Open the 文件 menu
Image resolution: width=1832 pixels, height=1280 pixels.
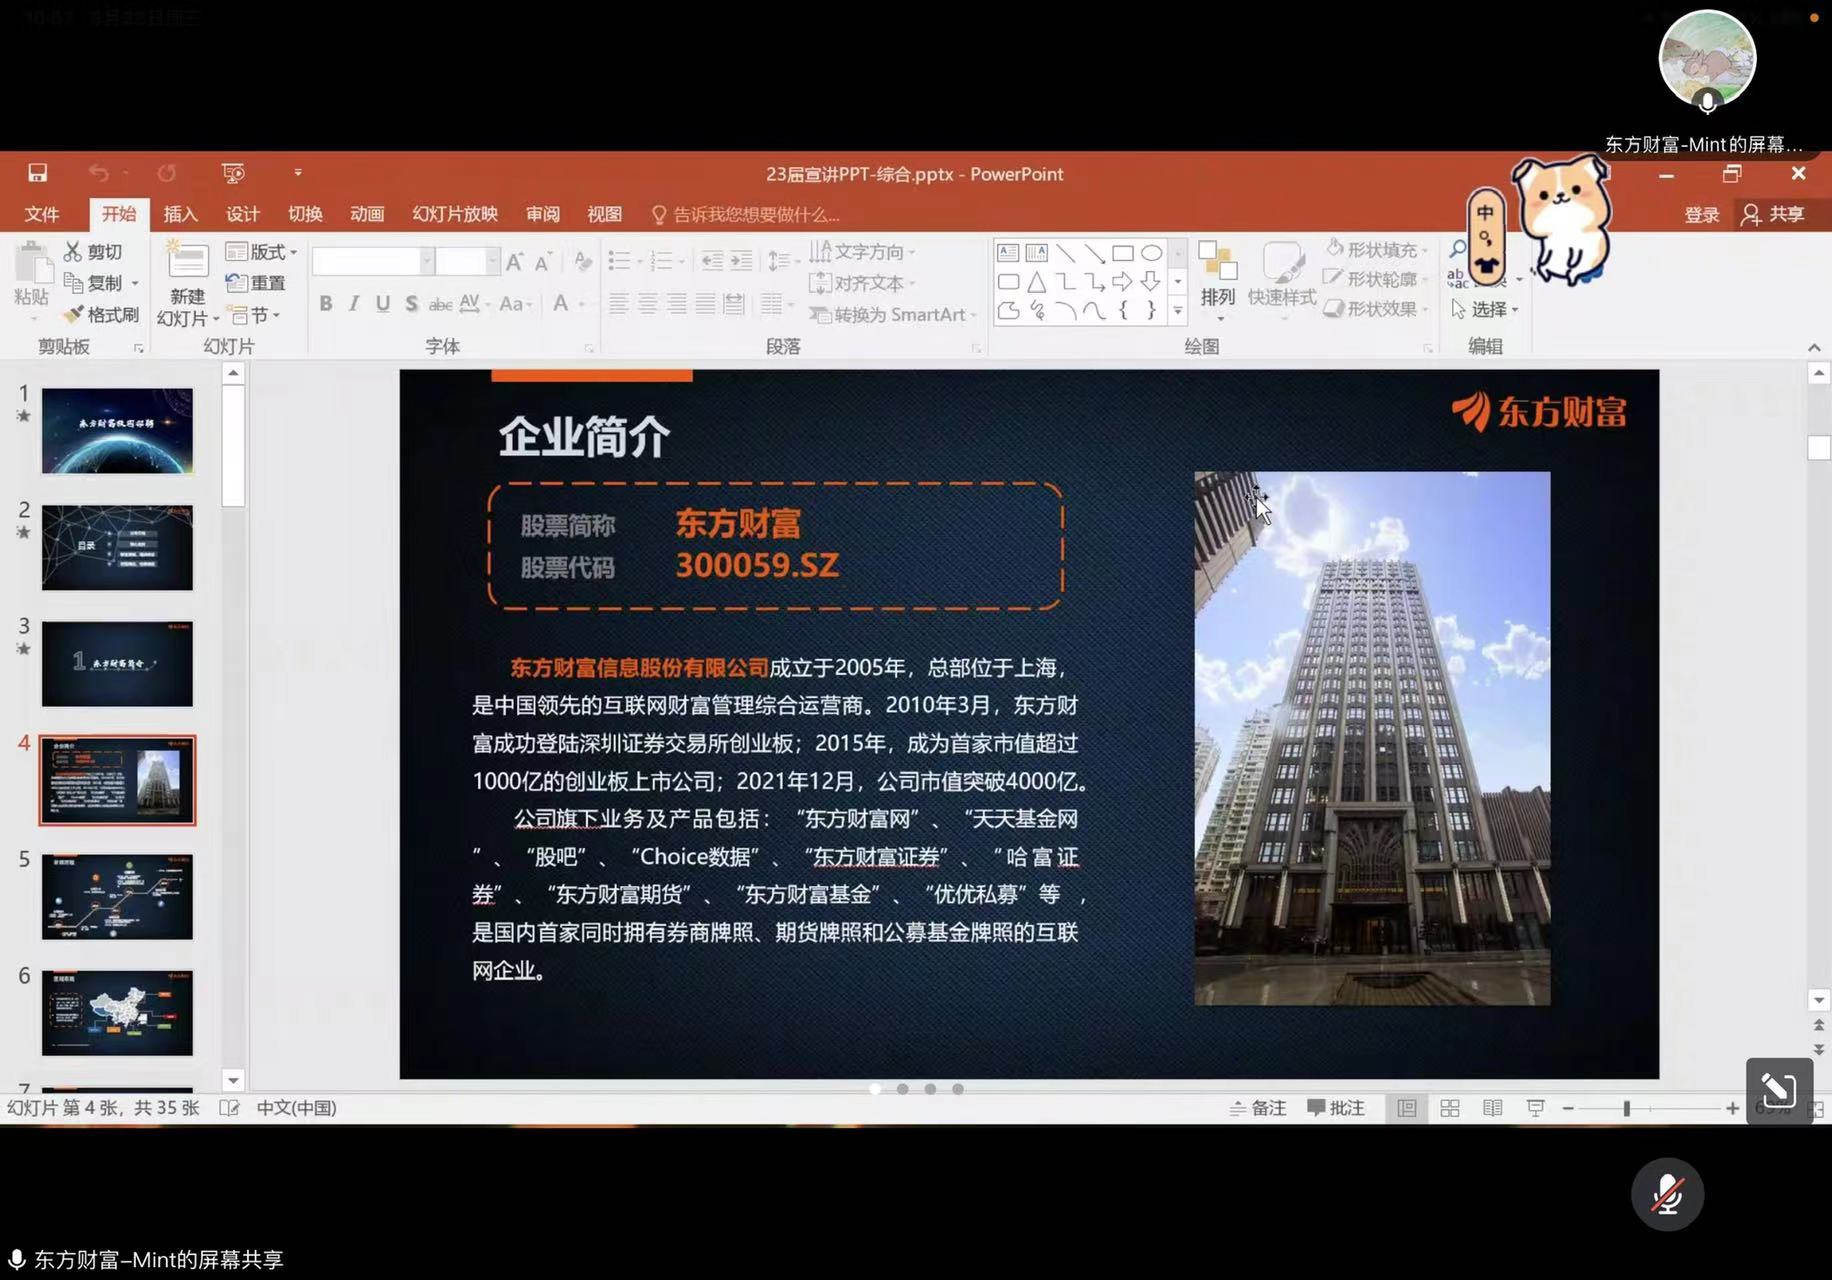[42, 214]
